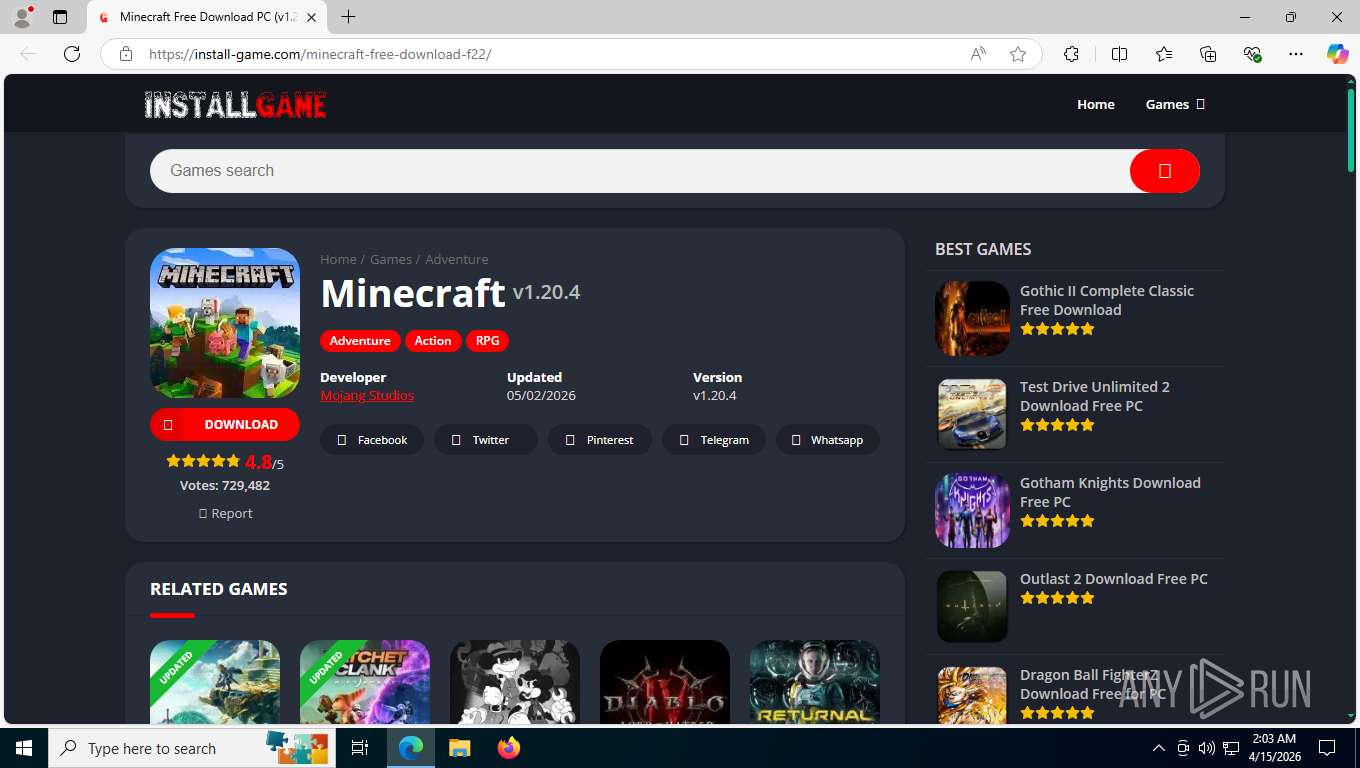Open the Returnal related game thumbnail
The height and width of the screenshot is (768, 1360).
[x=815, y=682]
